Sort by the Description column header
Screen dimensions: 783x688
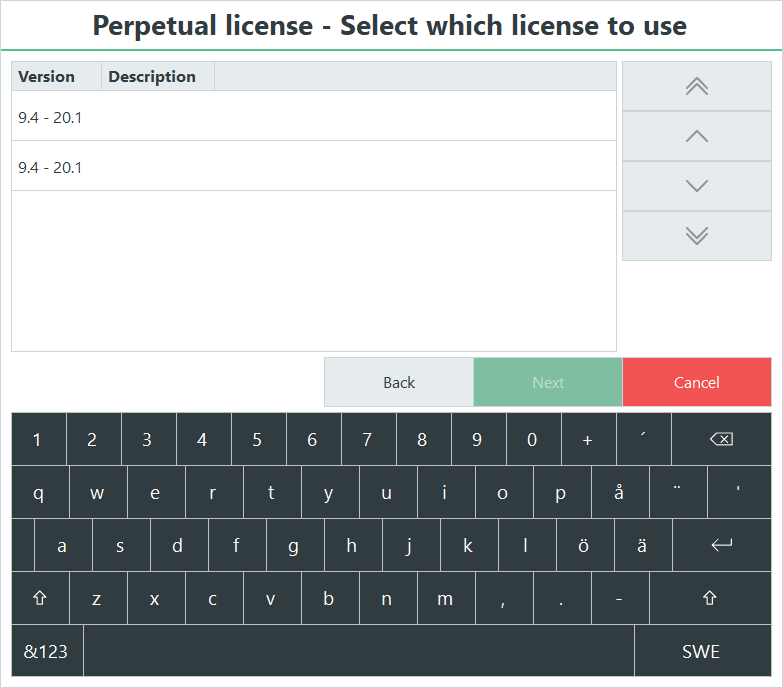(x=158, y=76)
